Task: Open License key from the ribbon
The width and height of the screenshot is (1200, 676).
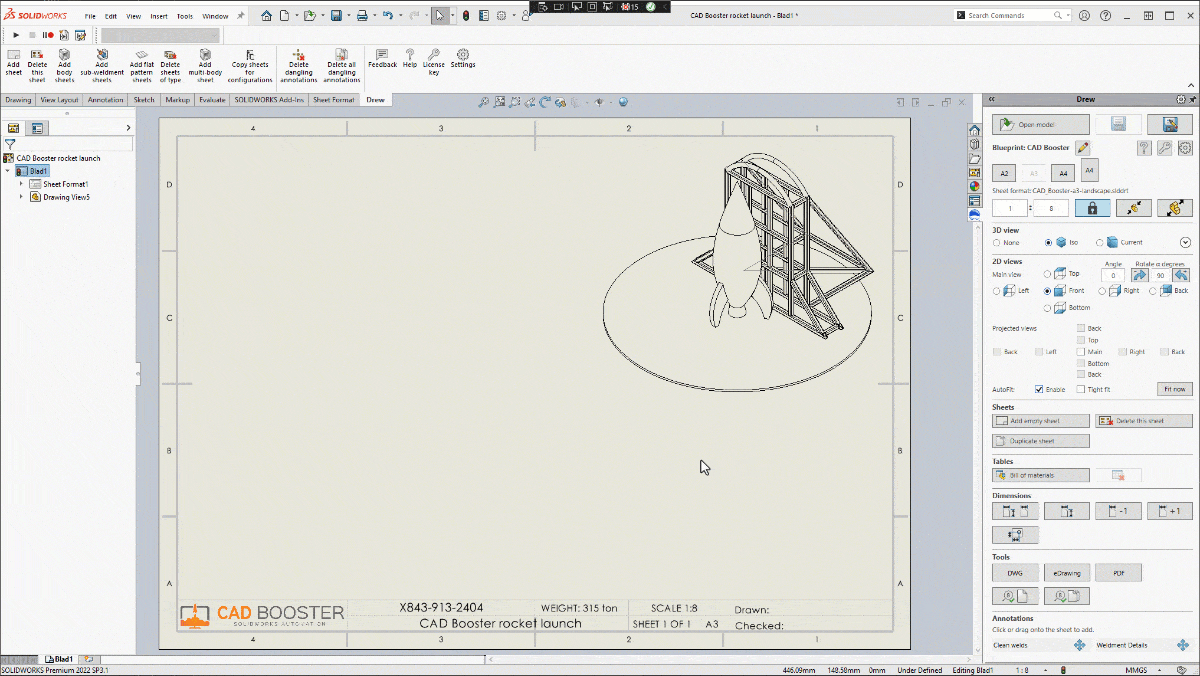Action: [x=434, y=60]
